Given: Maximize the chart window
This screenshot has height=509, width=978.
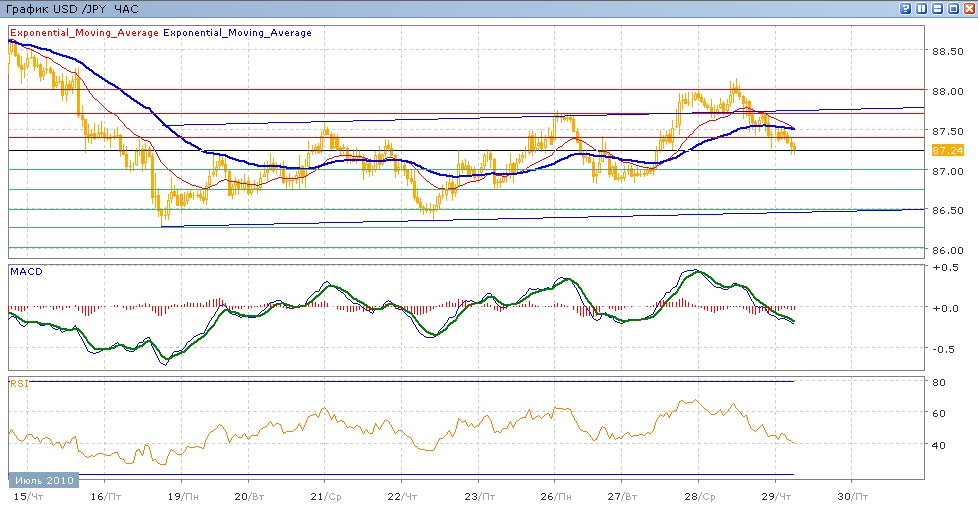Looking at the screenshot, I should tap(953, 8).
